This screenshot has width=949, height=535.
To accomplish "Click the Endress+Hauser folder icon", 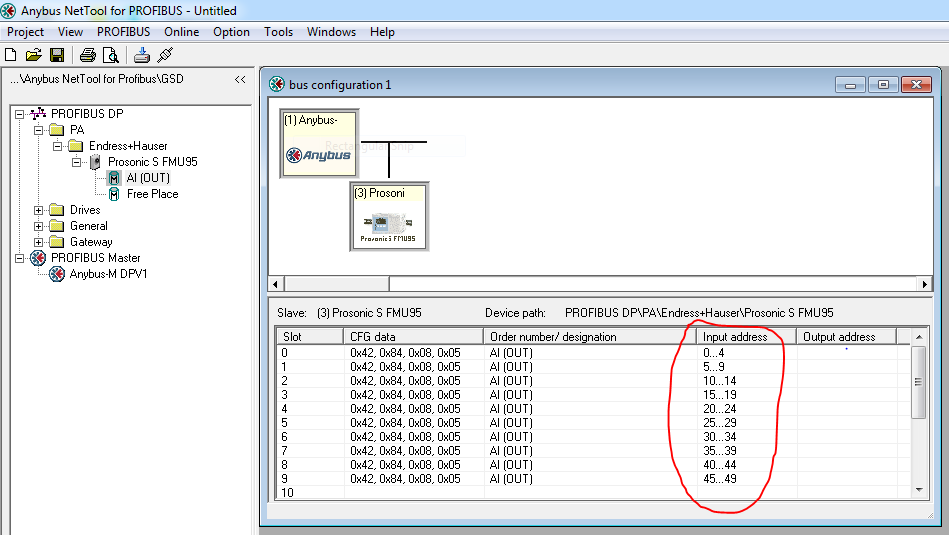I will click(x=76, y=145).
